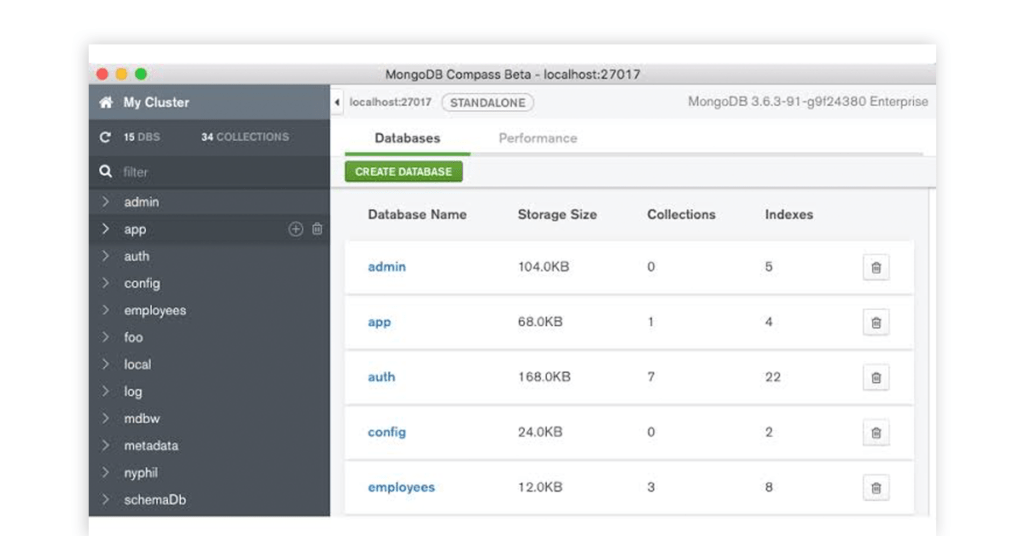The height and width of the screenshot is (536, 1024).
Task: Click the MongoDB 3.6.3 Enterprise version text
Action: (808, 102)
